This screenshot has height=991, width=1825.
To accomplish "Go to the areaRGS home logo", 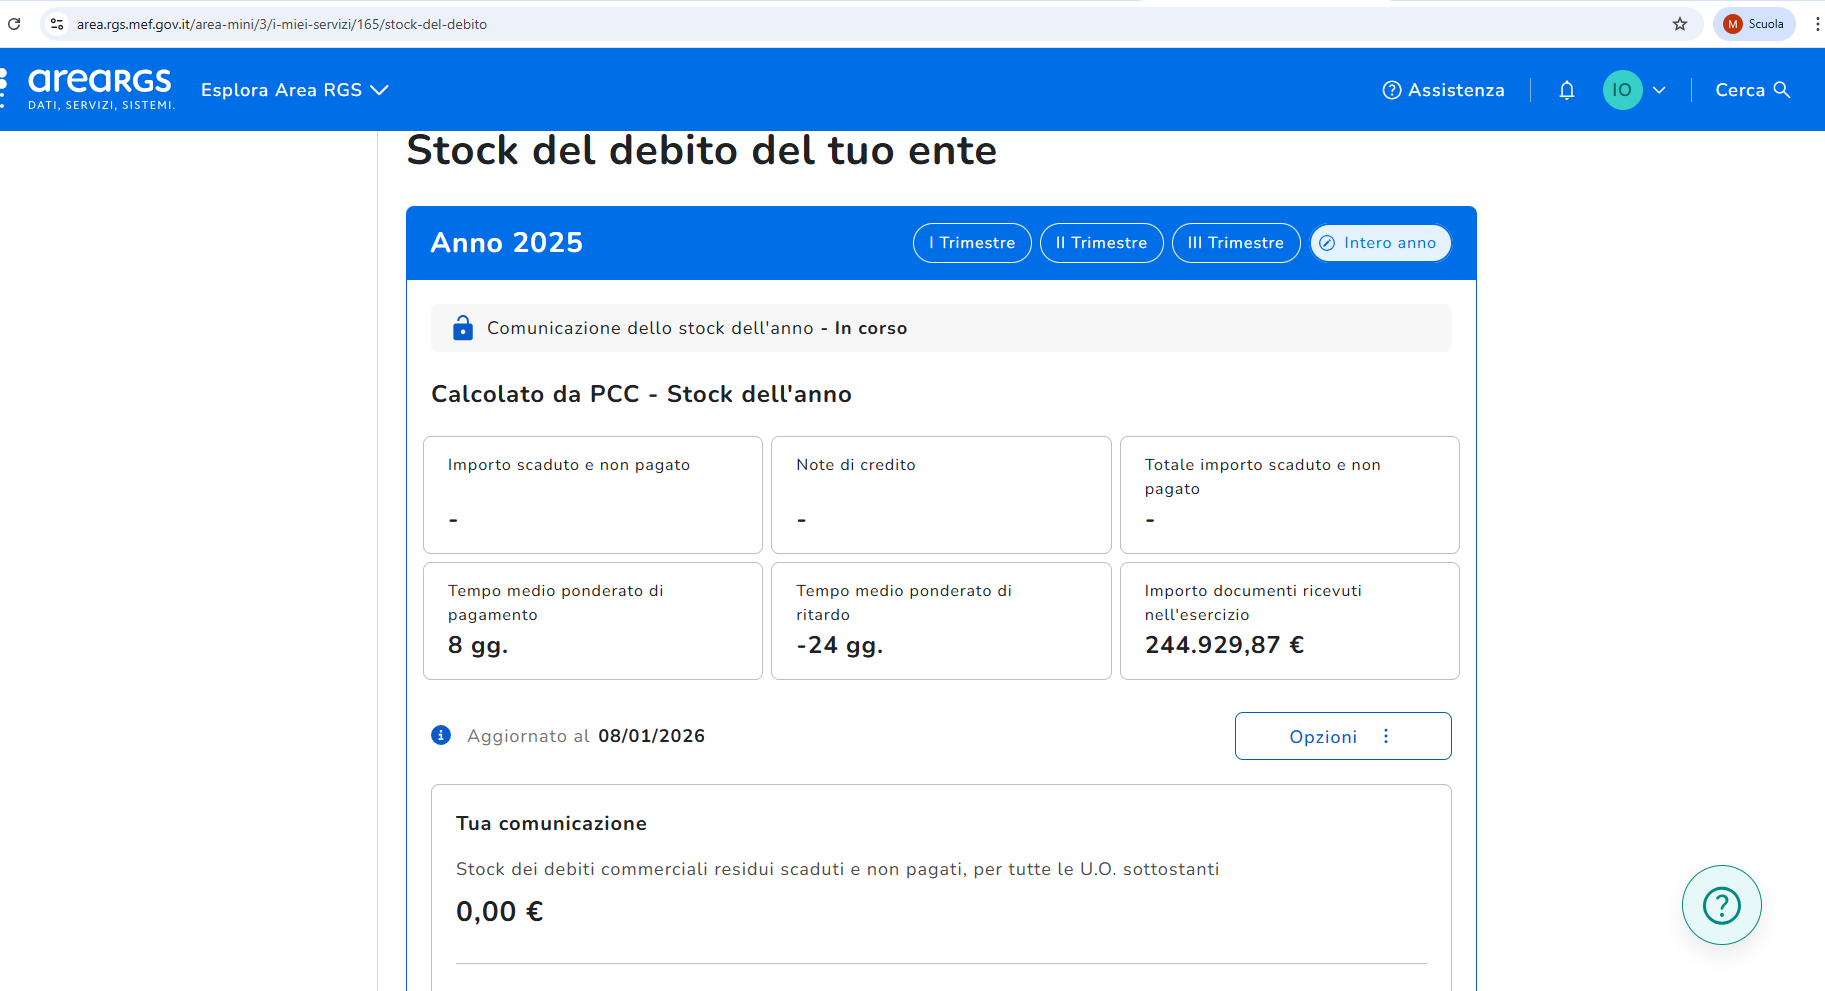I will [x=99, y=88].
